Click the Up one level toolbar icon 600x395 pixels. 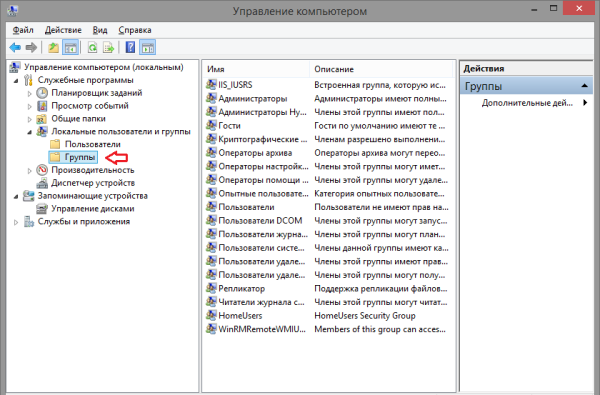pos(53,47)
